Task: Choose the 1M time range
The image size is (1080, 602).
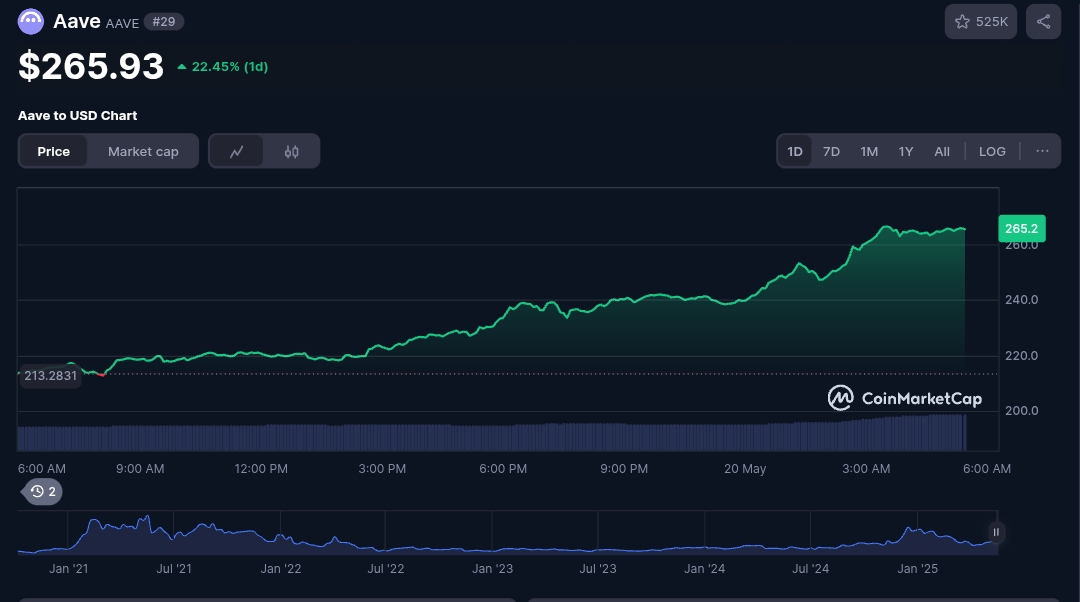Action: pyautogui.click(x=869, y=152)
